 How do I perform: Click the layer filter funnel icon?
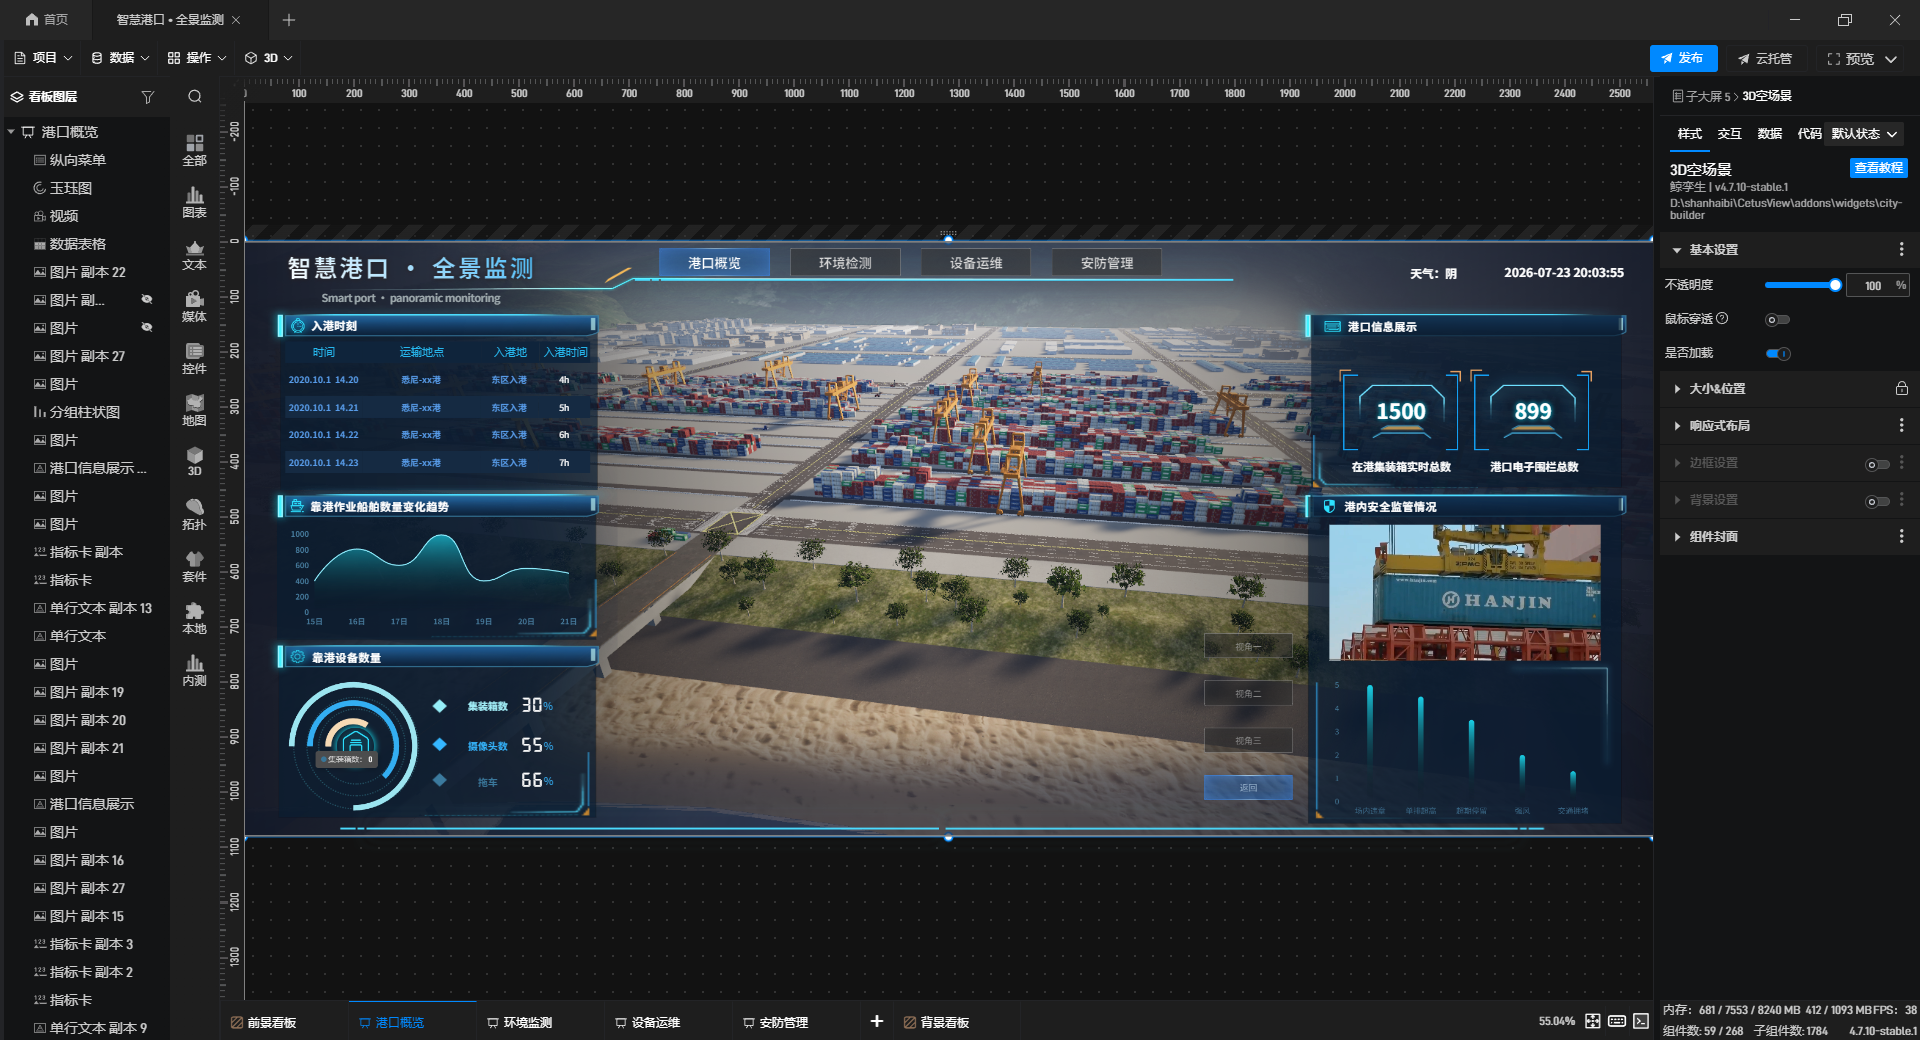click(148, 97)
